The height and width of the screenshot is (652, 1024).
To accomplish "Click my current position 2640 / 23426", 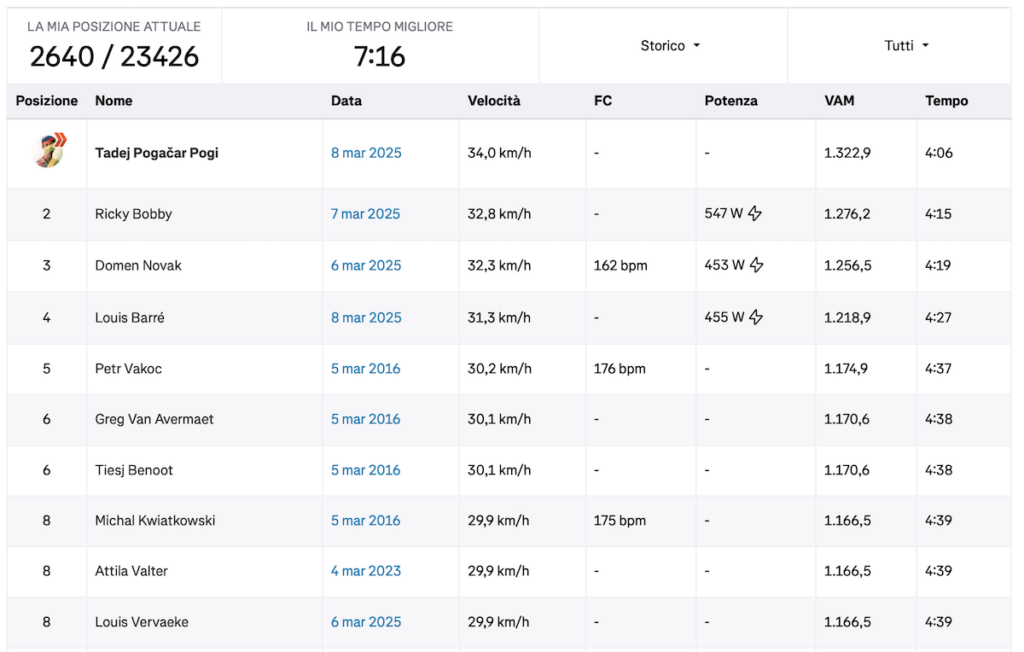I will (114, 57).
